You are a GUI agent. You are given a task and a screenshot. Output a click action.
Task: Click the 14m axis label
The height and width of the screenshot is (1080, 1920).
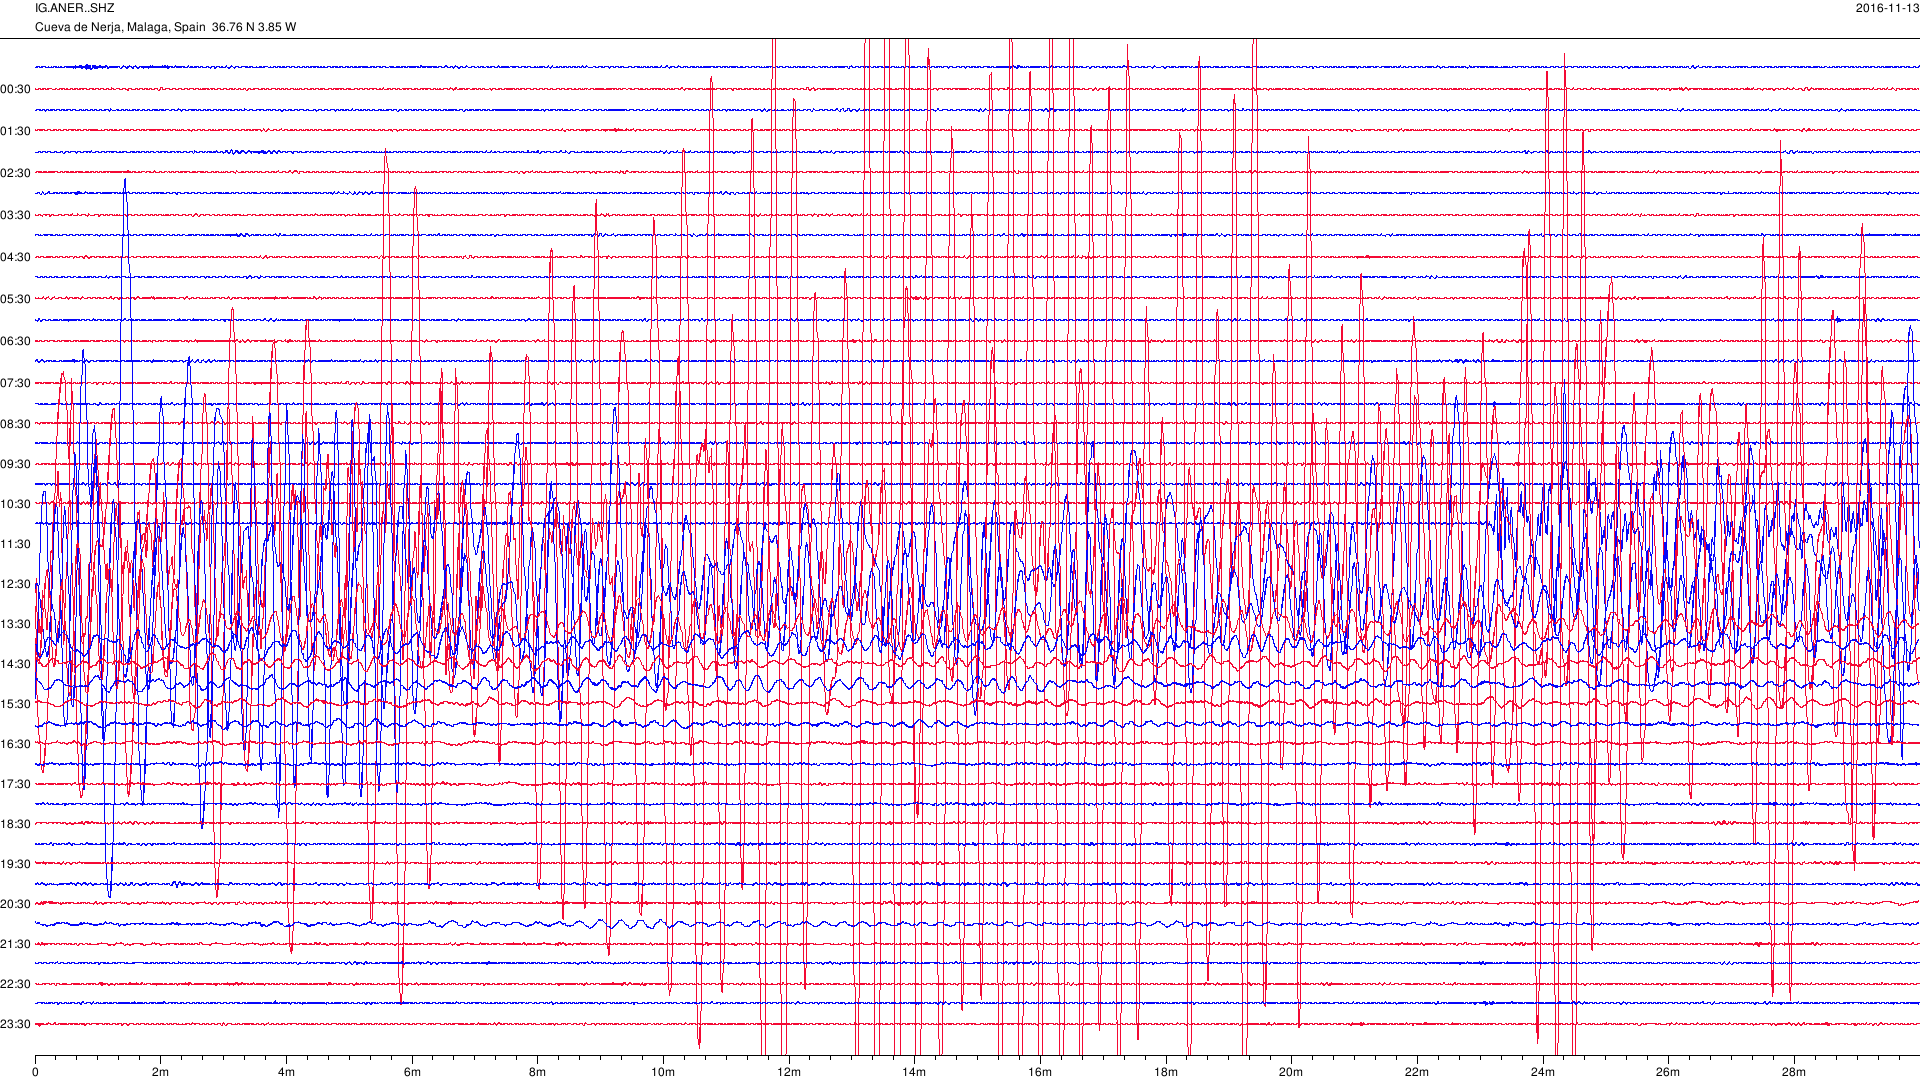[x=914, y=1072]
